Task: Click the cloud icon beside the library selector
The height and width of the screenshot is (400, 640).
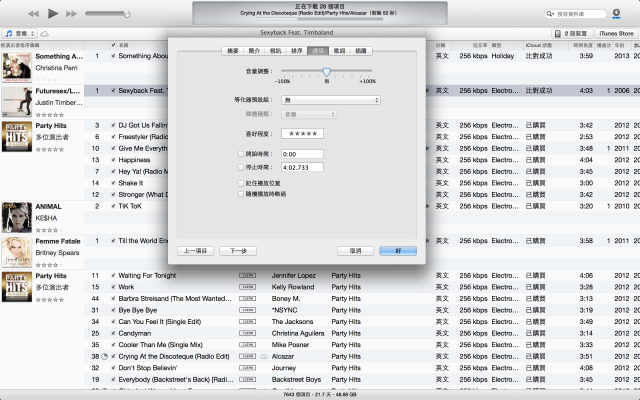Action: pyautogui.click(x=44, y=33)
